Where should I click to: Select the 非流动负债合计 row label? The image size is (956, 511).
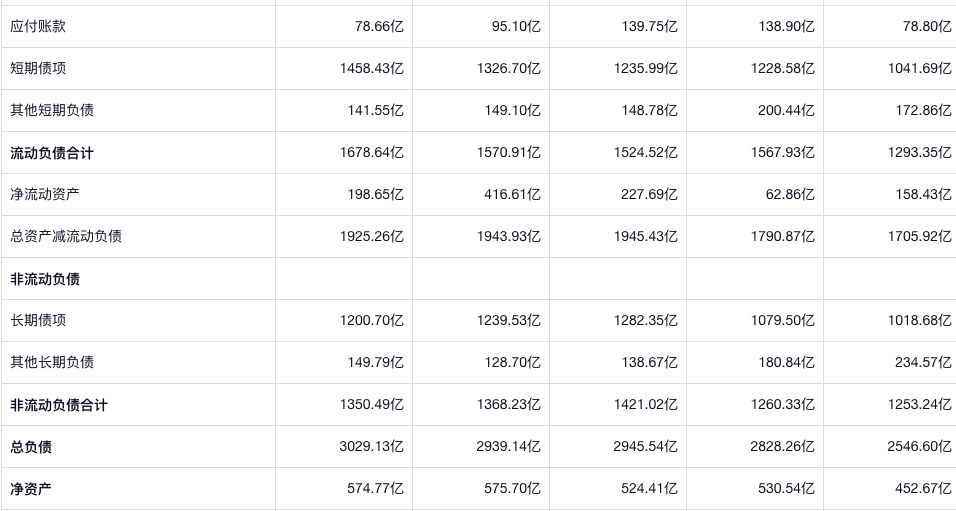pos(59,405)
